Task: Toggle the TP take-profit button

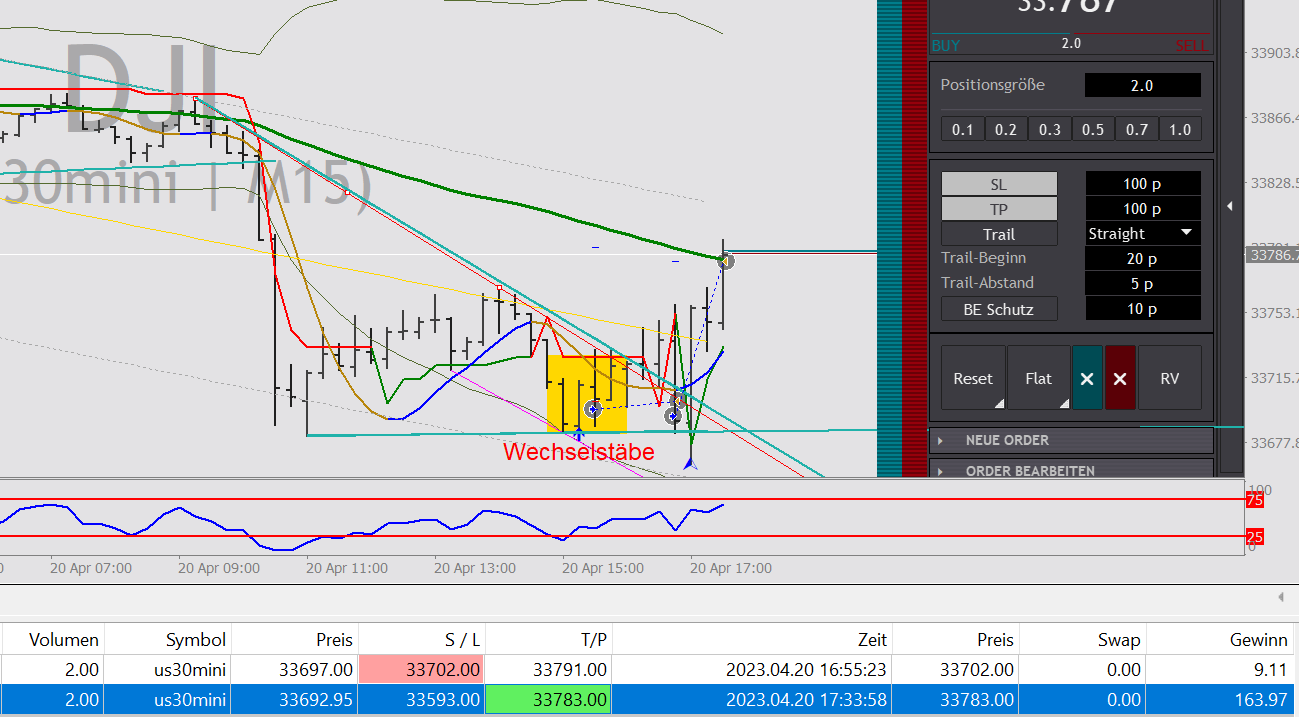Action: coord(998,209)
